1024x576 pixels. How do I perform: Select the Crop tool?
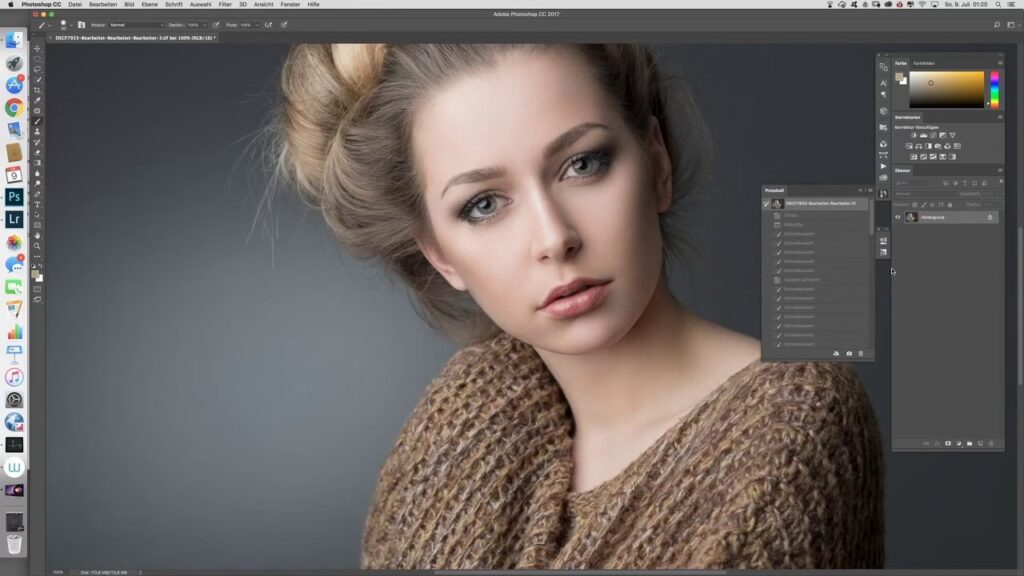(x=38, y=90)
